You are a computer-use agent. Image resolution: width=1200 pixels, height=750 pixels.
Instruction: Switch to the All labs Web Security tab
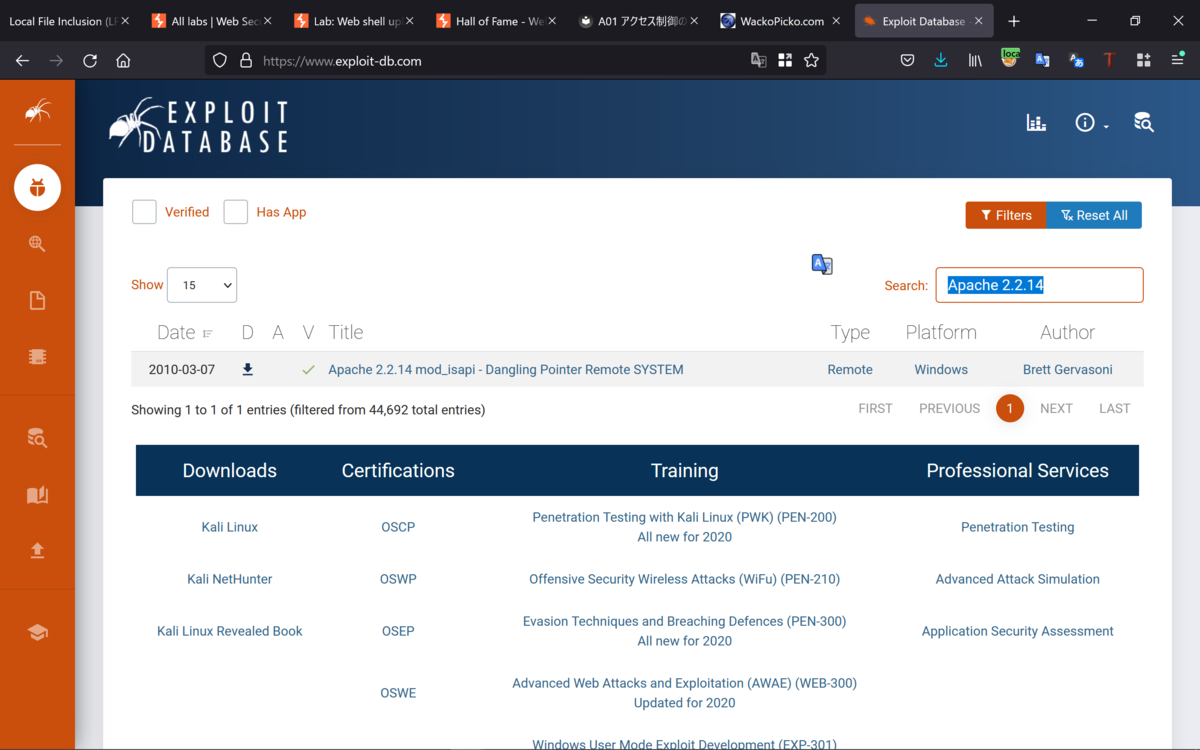click(x=210, y=21)
